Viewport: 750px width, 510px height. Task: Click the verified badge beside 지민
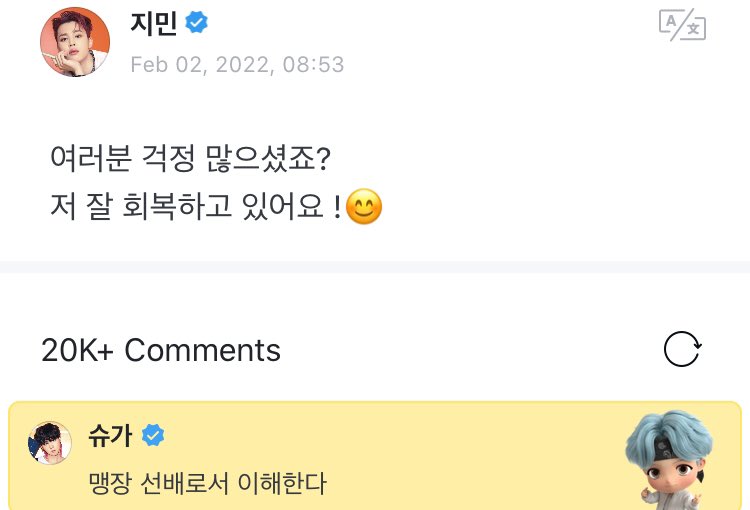click(197, 23)
